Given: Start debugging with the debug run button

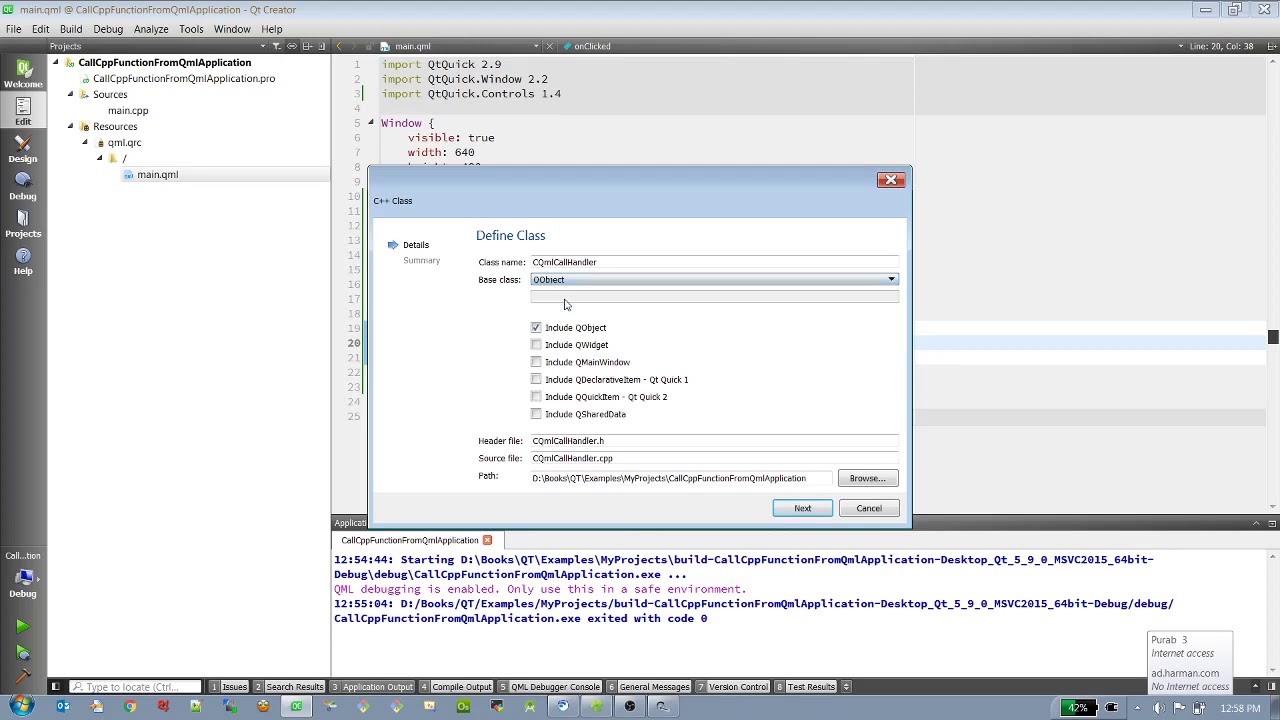Looking at the screenshot, I should click(x=22, y=652).
